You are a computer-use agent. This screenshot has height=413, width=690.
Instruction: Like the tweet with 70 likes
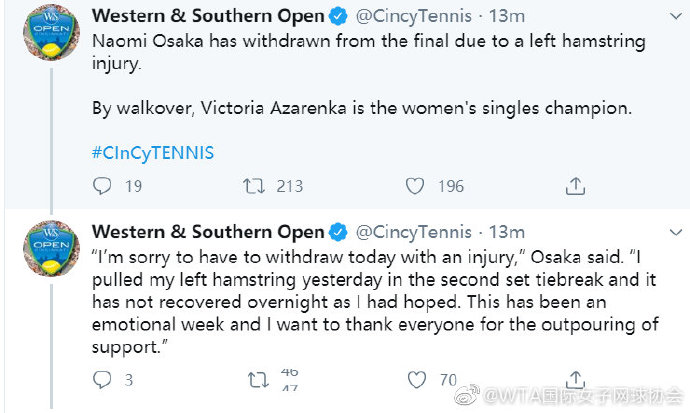tap(416, 380)
